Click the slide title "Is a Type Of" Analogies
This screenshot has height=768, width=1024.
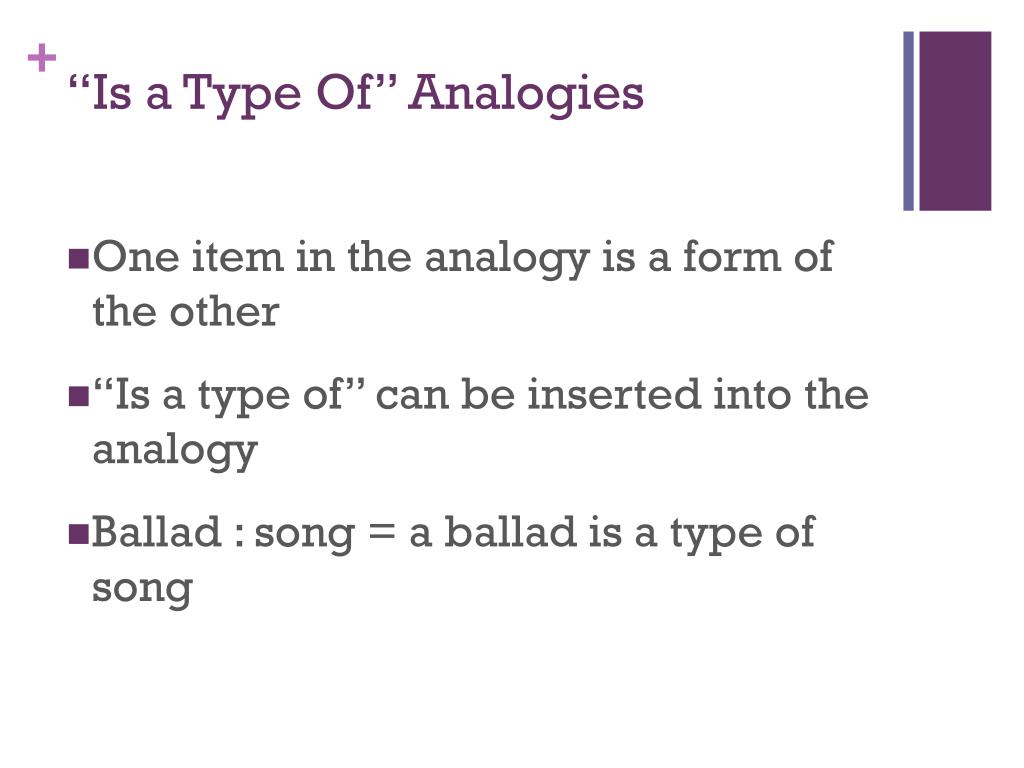point(356,93)
